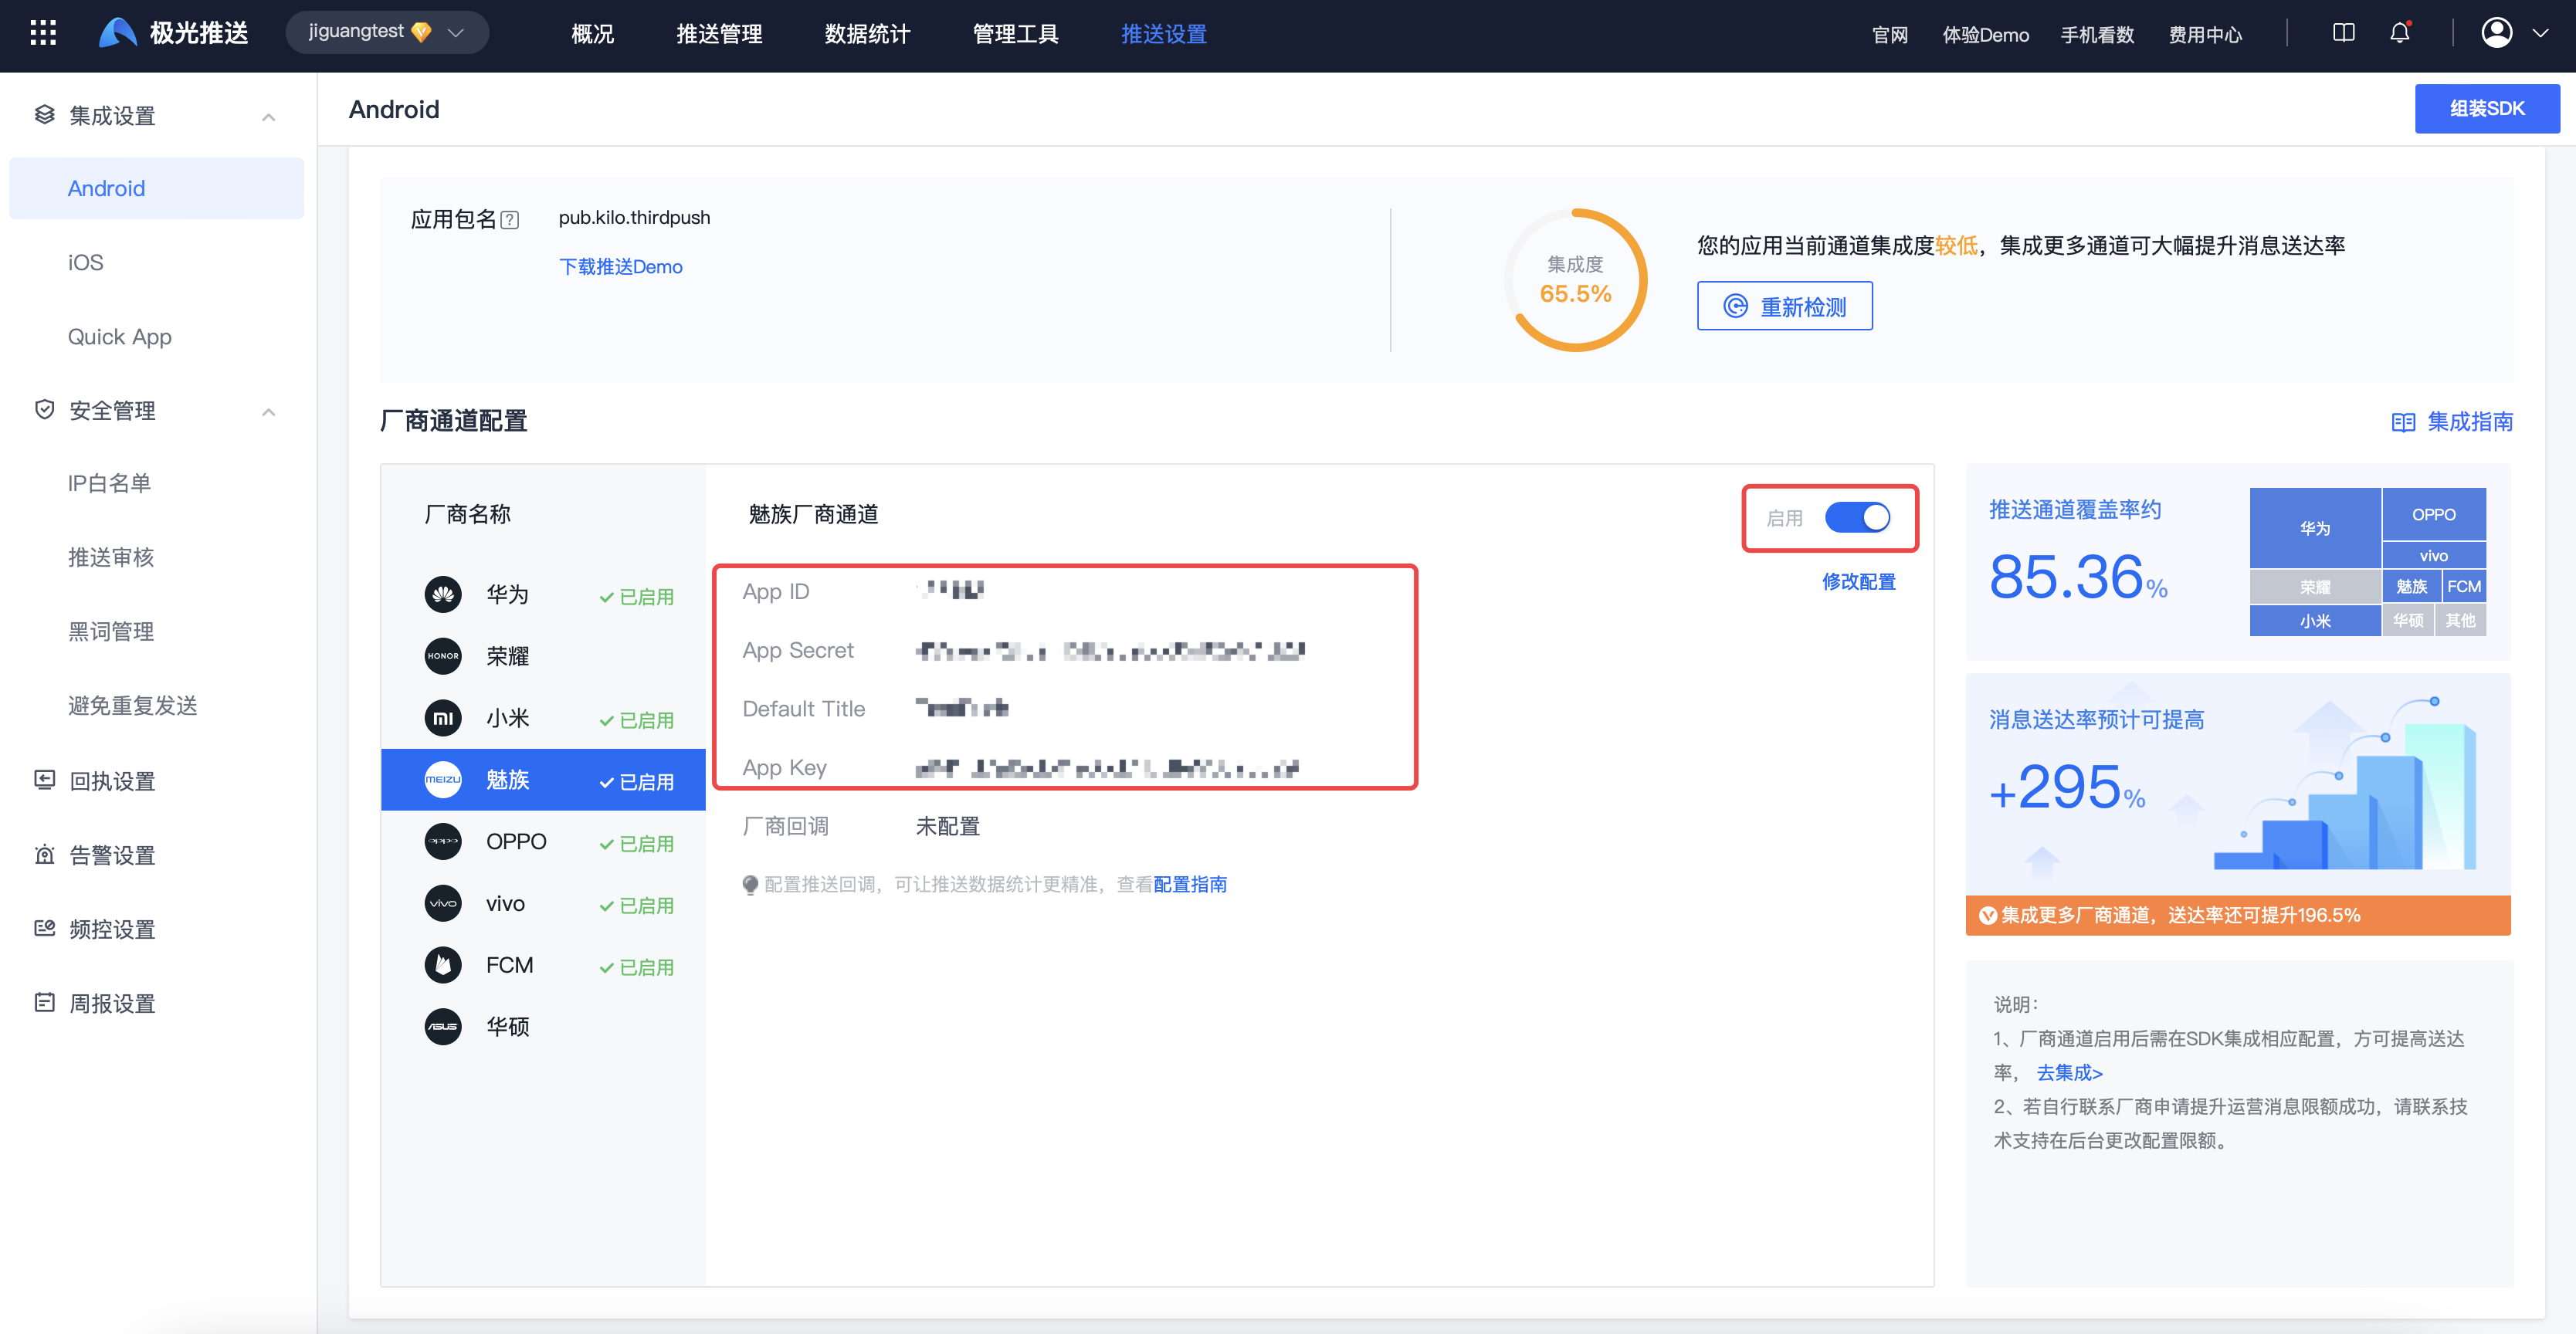Open 手机看数 in top bar
This screenshot has width=2576, height=1334.
(x=2097, y=35)
